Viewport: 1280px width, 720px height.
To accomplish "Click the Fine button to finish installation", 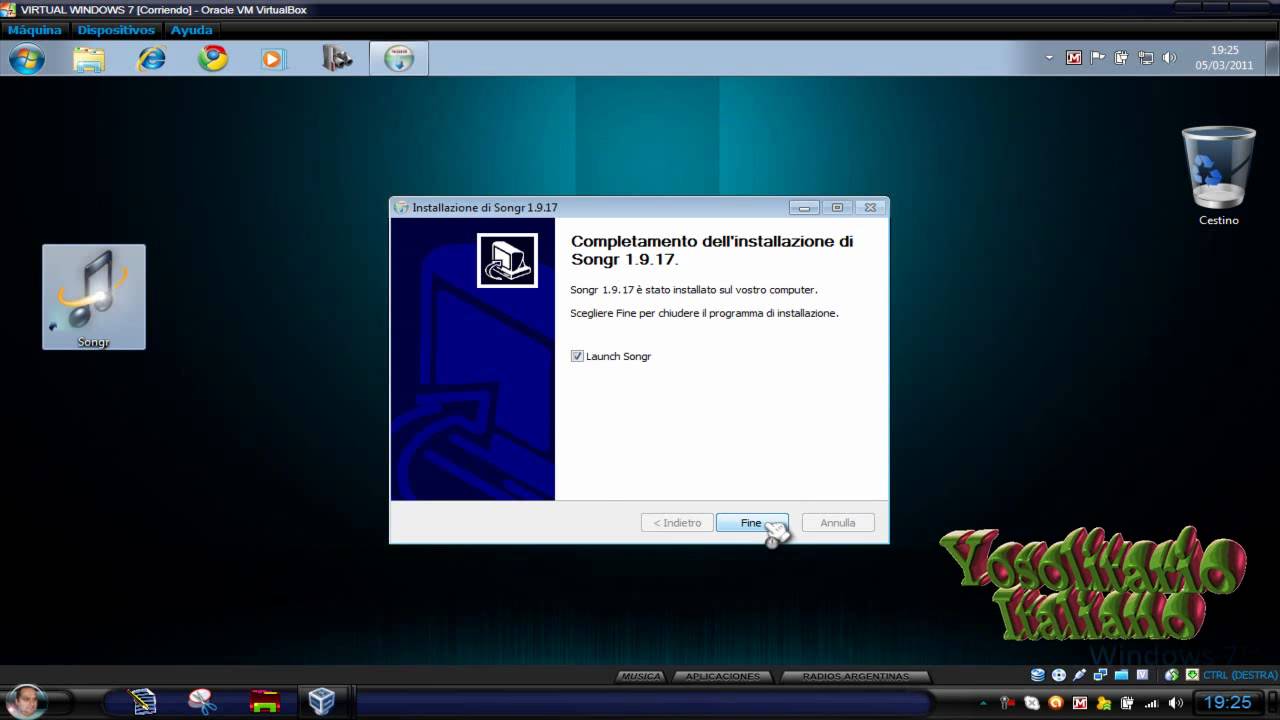I will click(x=752, y=523).
